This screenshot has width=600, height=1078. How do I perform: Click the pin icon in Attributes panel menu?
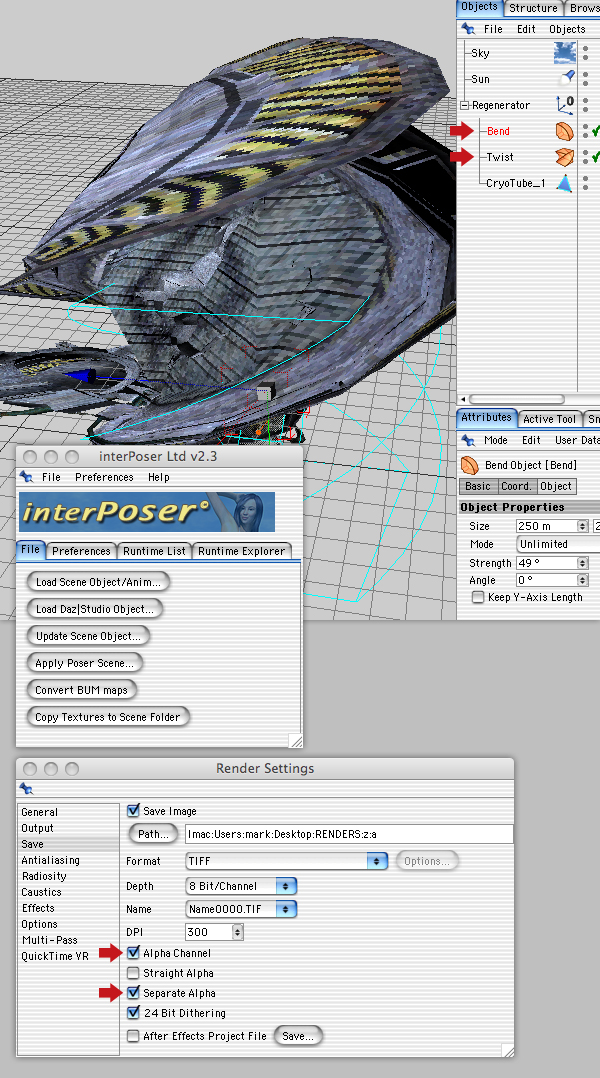(x=468, y=440)
